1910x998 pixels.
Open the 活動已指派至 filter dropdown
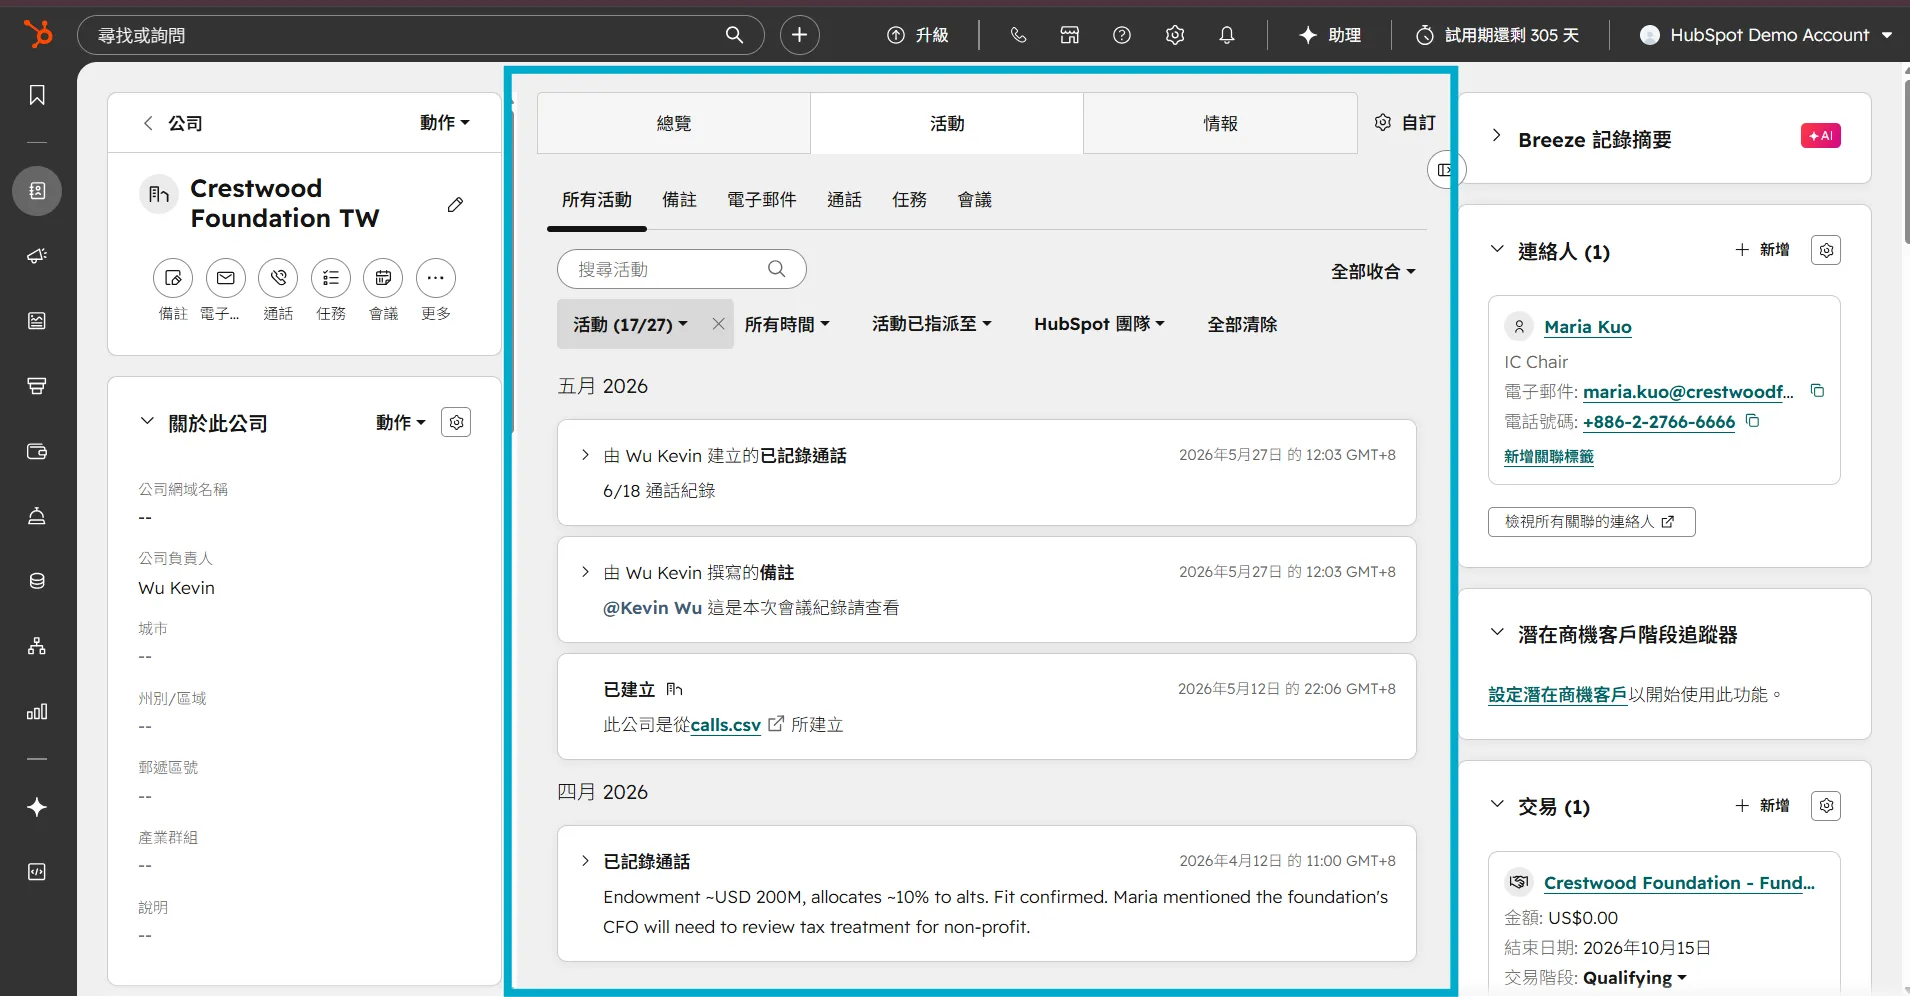pyautogui.click(x=931, y=324)
